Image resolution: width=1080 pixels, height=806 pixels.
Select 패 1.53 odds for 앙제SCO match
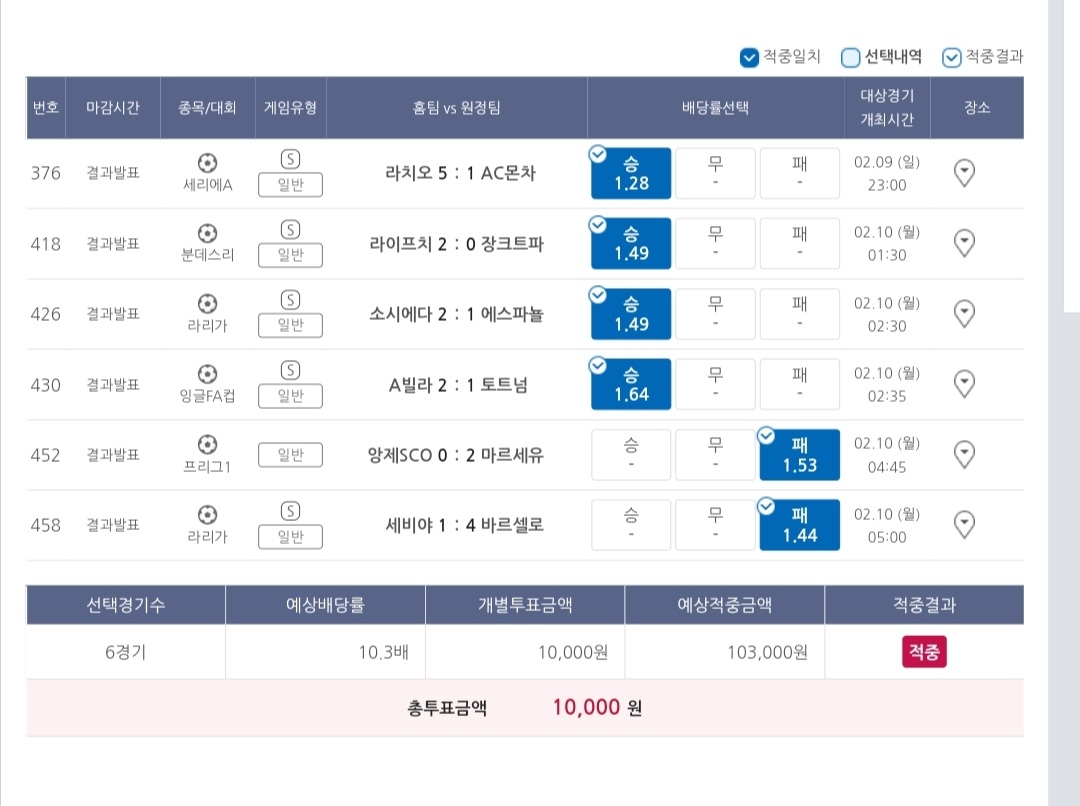click(x=800, y=455)
